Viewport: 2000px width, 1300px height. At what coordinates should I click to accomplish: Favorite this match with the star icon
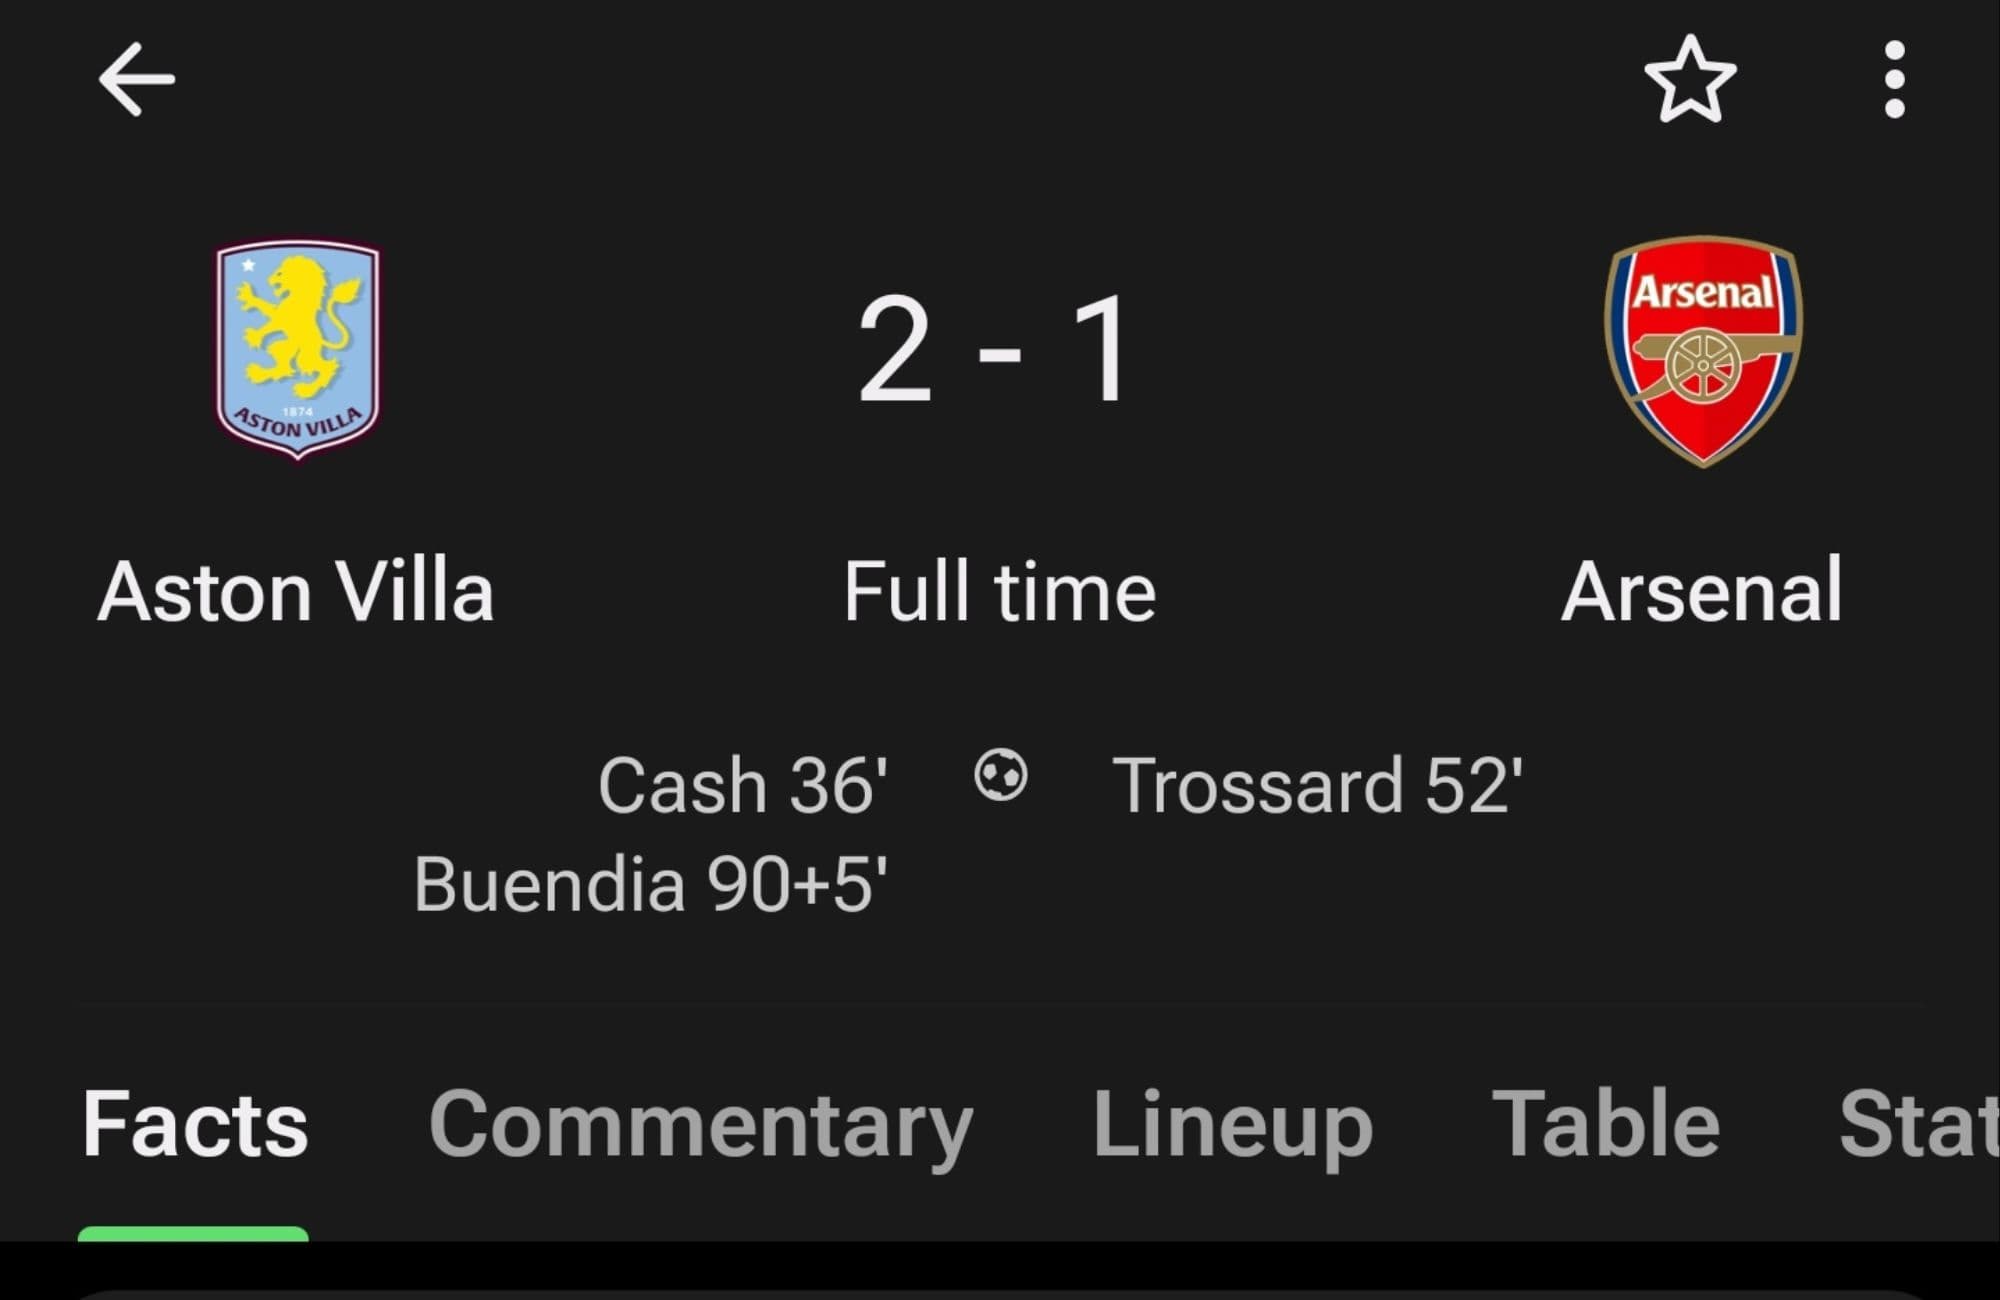(x=1690, y=79)
